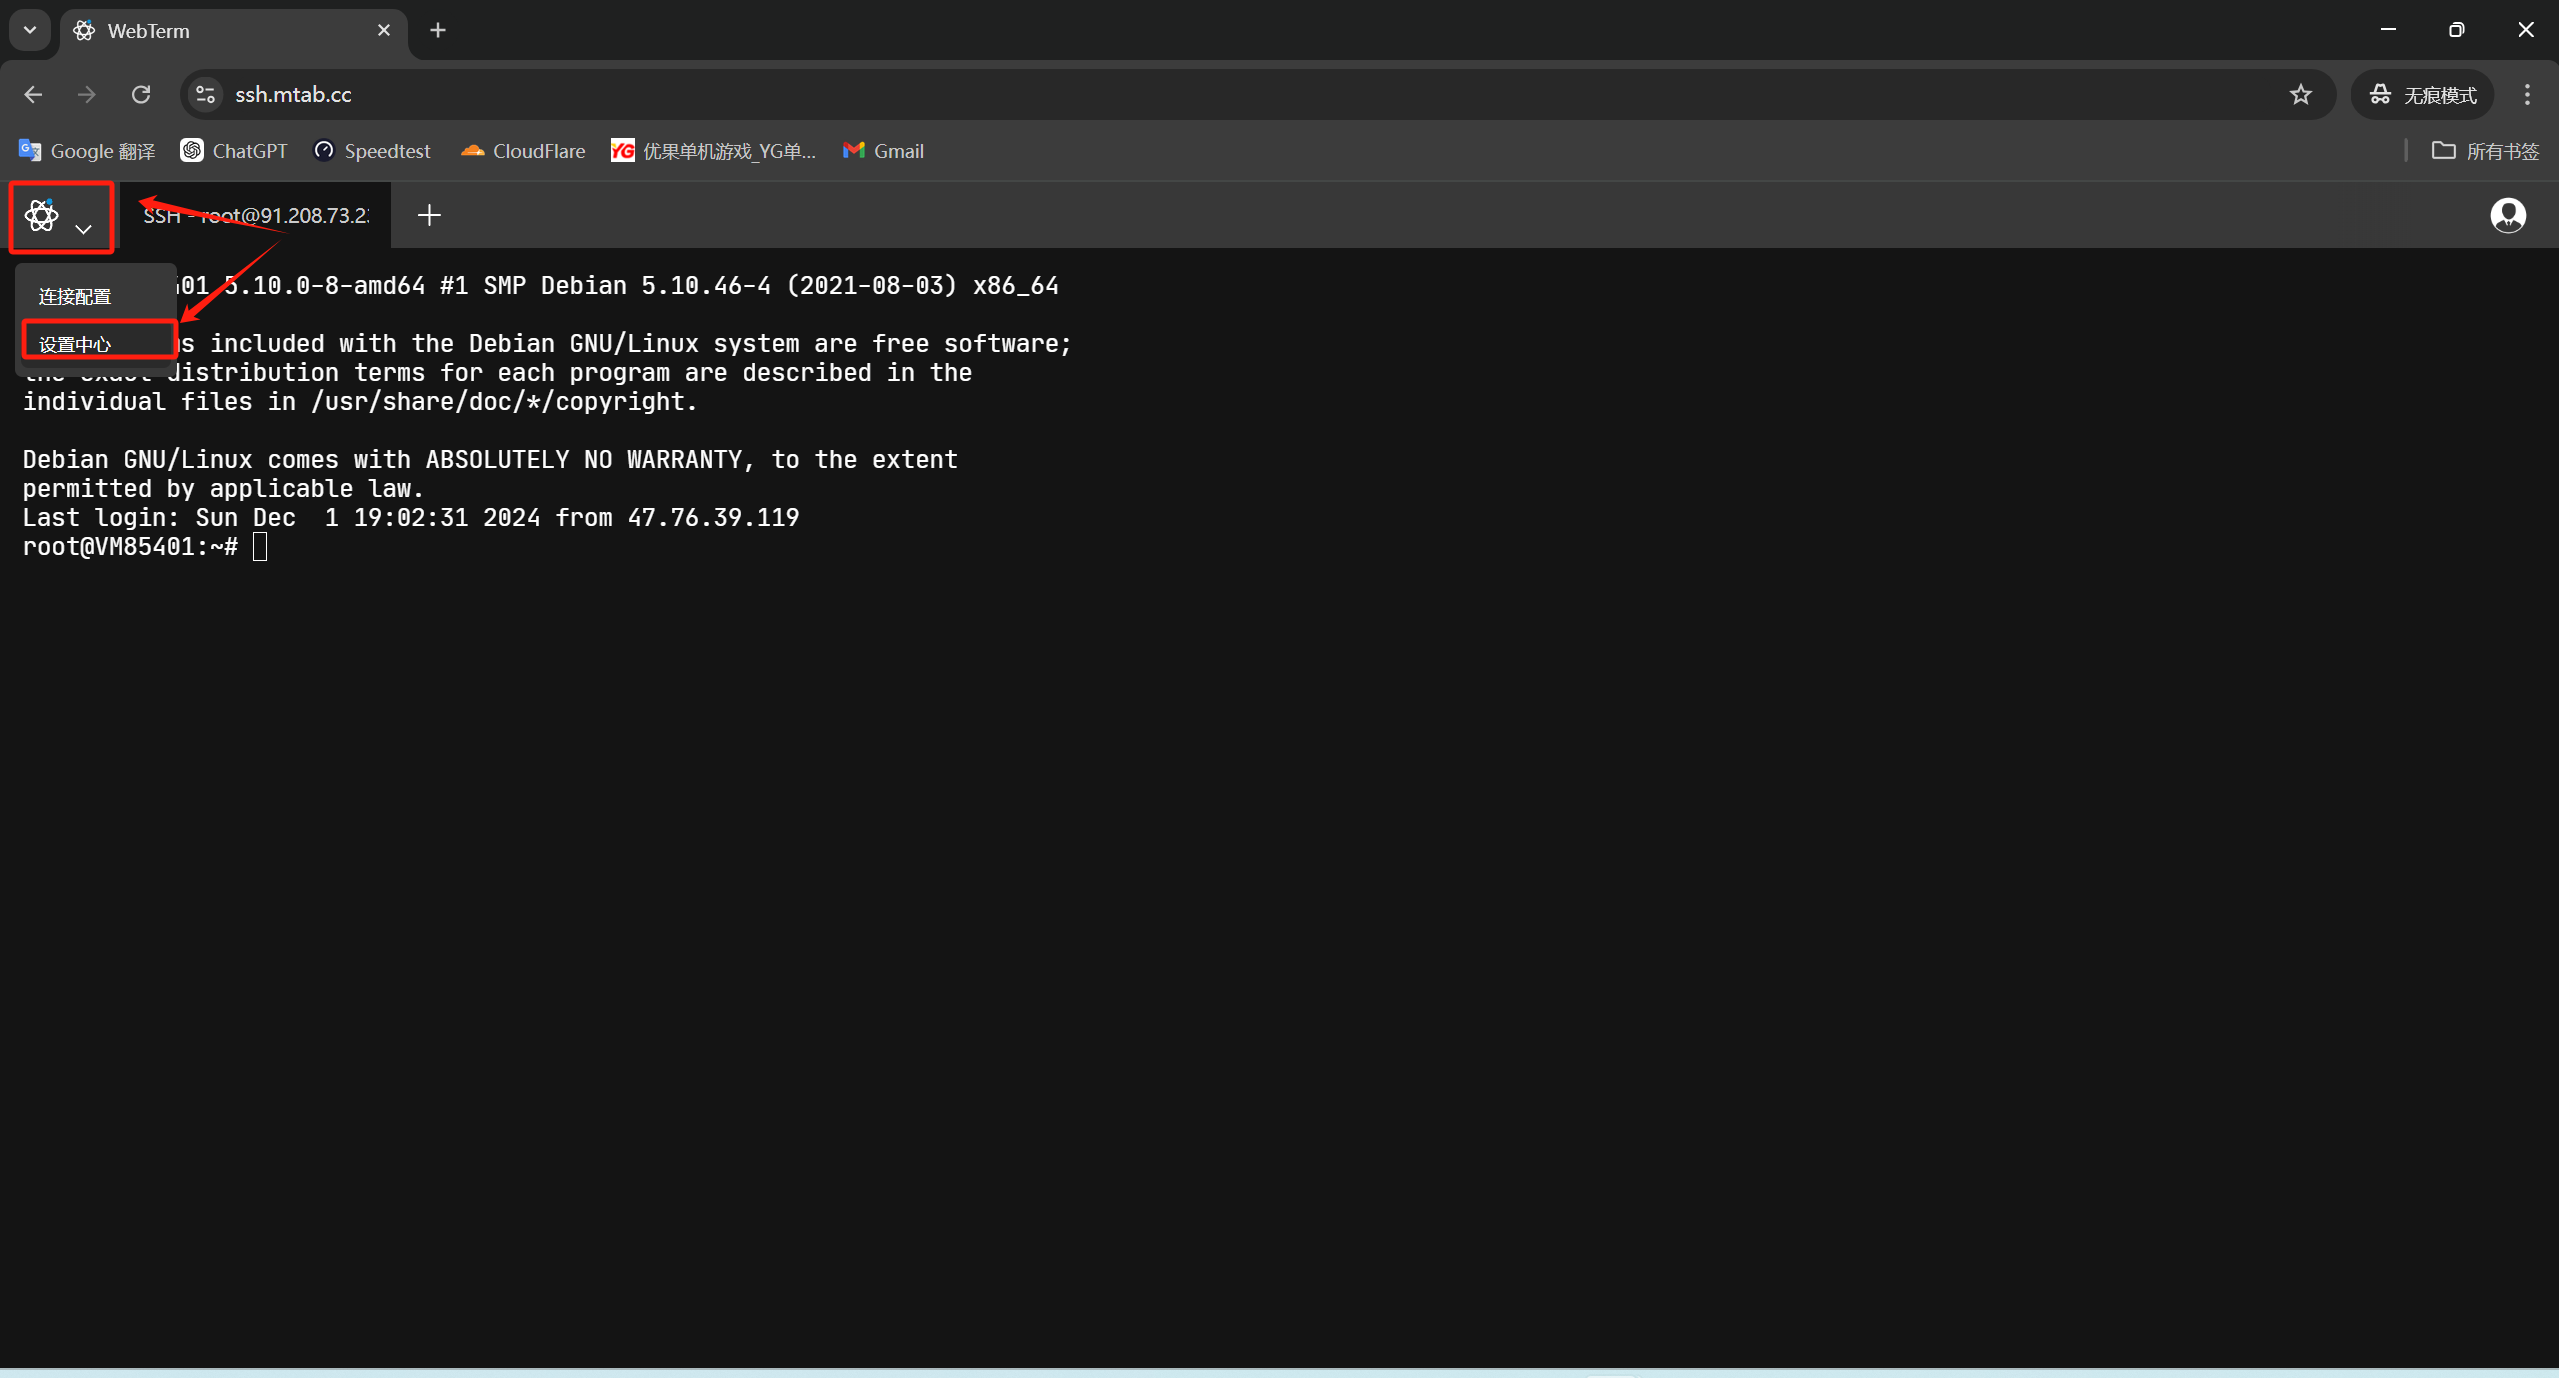Screen dimensions: 2559x1378
Task: View site information icon in address bar
Action: click(206, 94)
